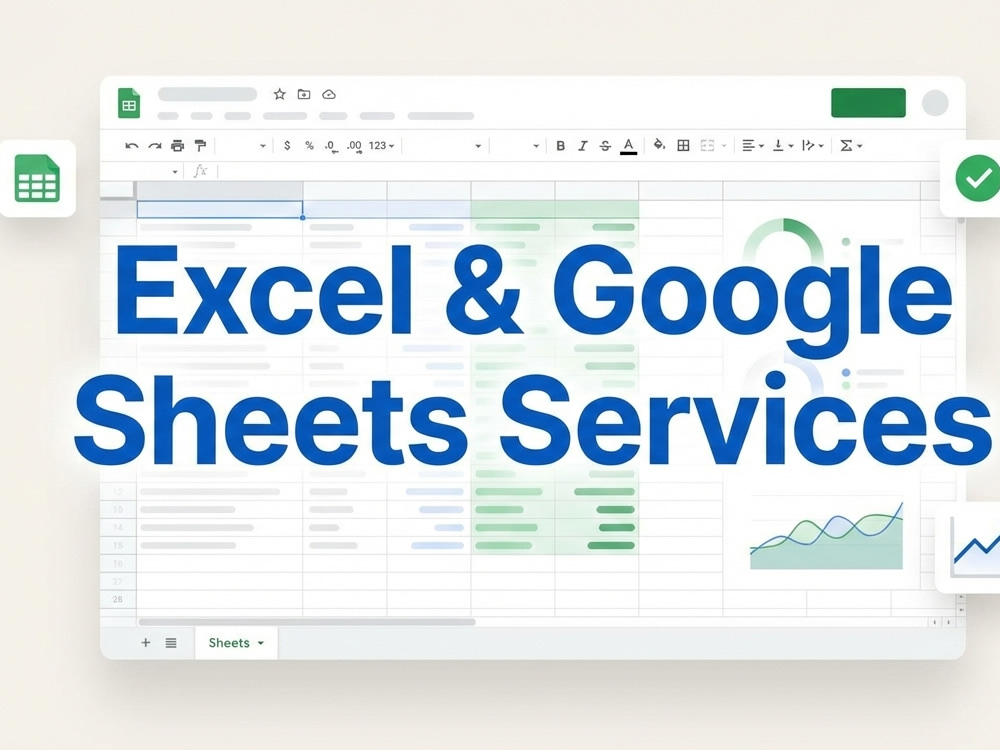
Task: Click the green checkmark badge
Action: tap(976, 178)
